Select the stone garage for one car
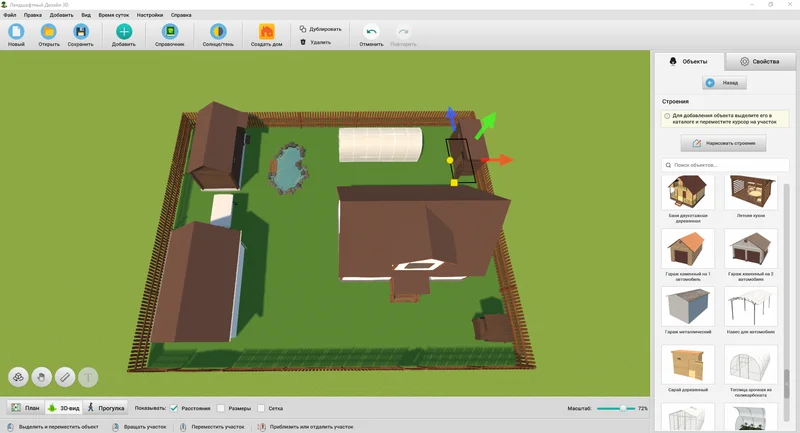The height and width of the screenshot is (433, 800). 687,249
